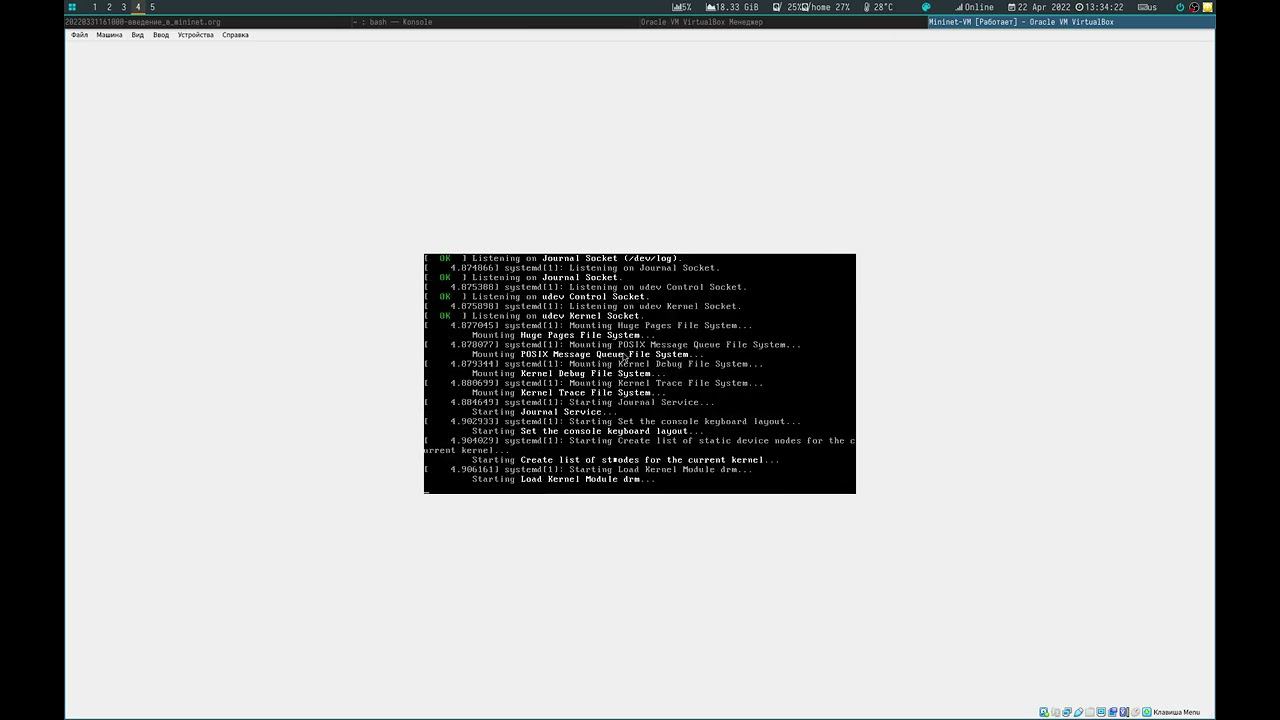Click the display settings status icon
Image resolution: width=1280 pixels, height=720 pixels.
click(1101, 712)
